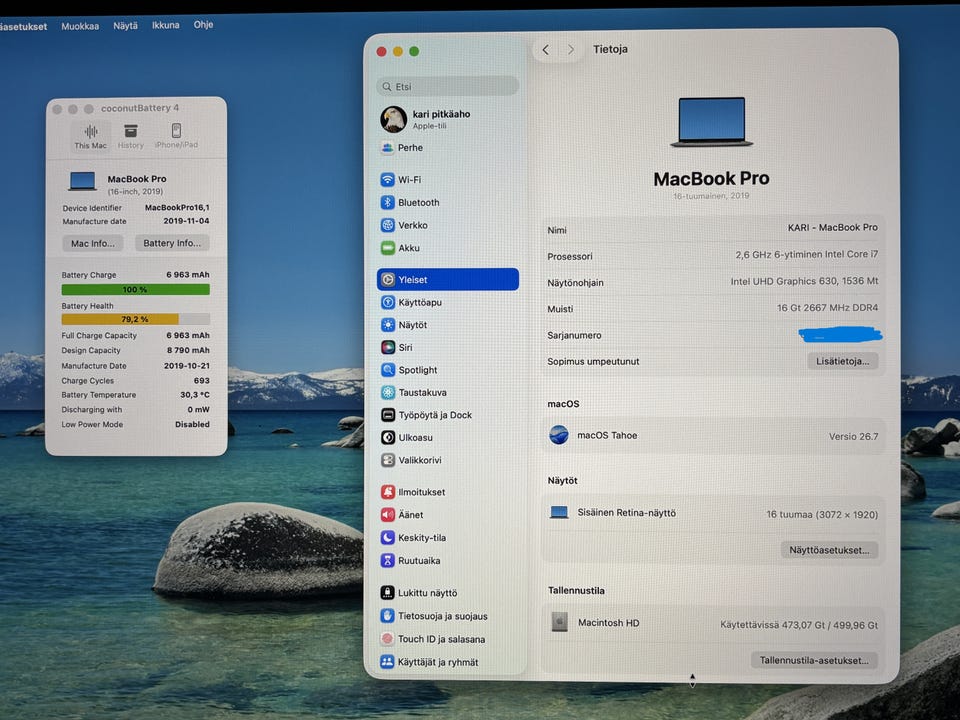Open Näyttöasetukset display settings button

point(829,550)
